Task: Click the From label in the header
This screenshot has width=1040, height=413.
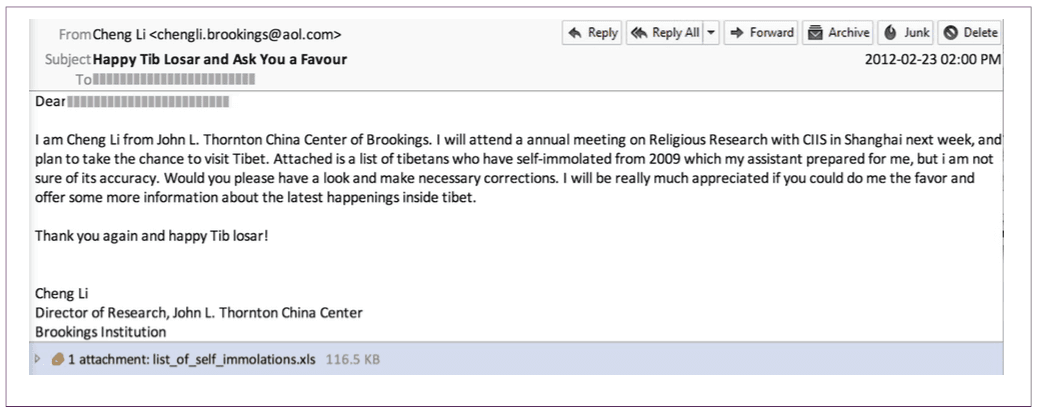Action: (x=74, y=34)
